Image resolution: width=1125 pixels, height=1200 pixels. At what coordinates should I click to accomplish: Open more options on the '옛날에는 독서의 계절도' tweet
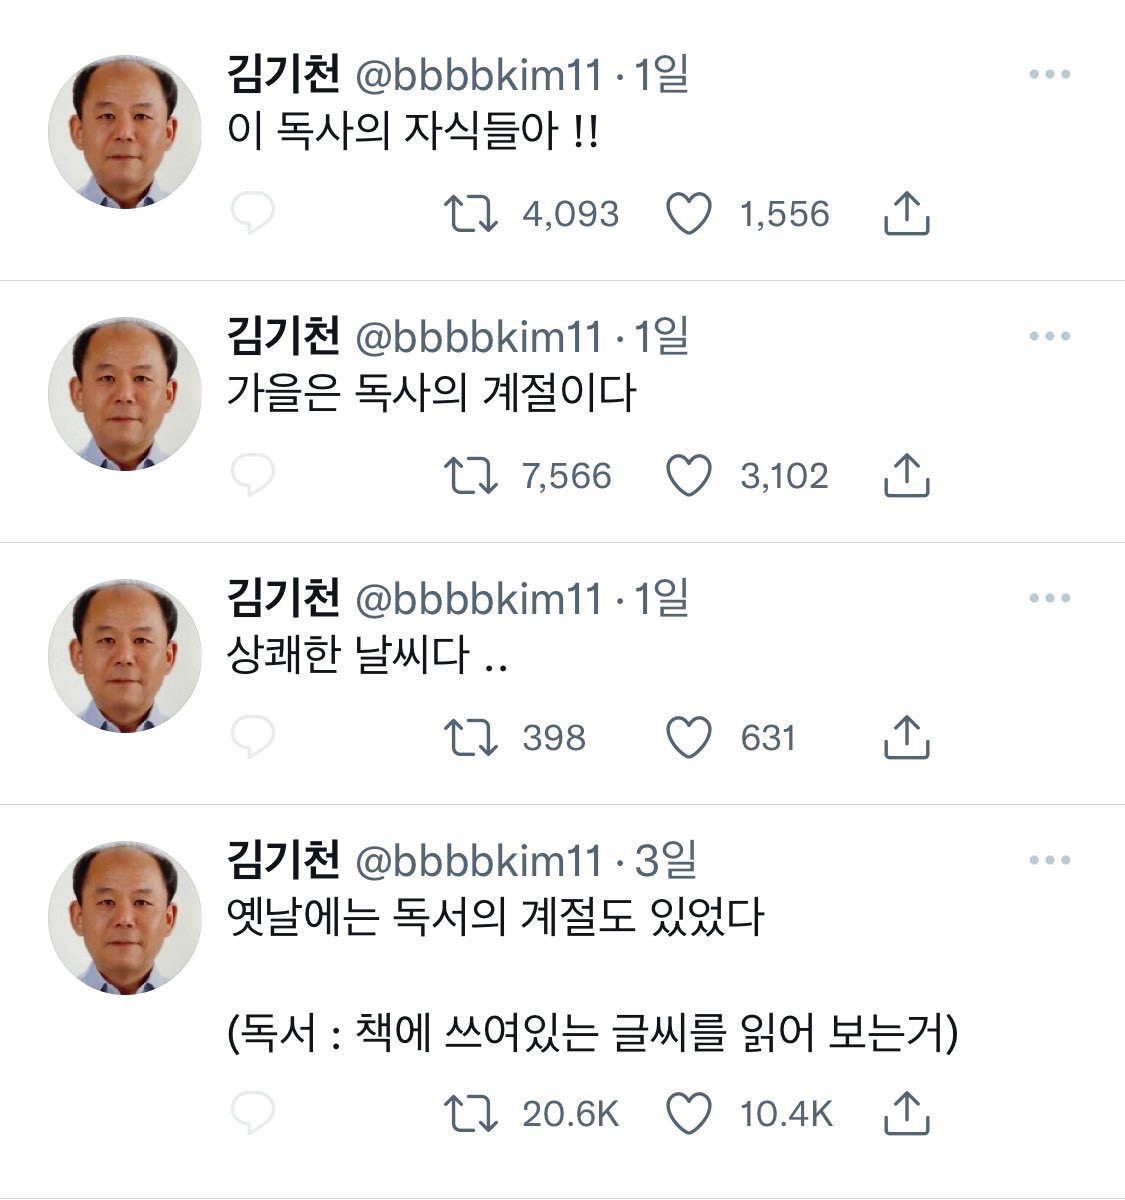pyautogui.click(x=1049, y=861)
